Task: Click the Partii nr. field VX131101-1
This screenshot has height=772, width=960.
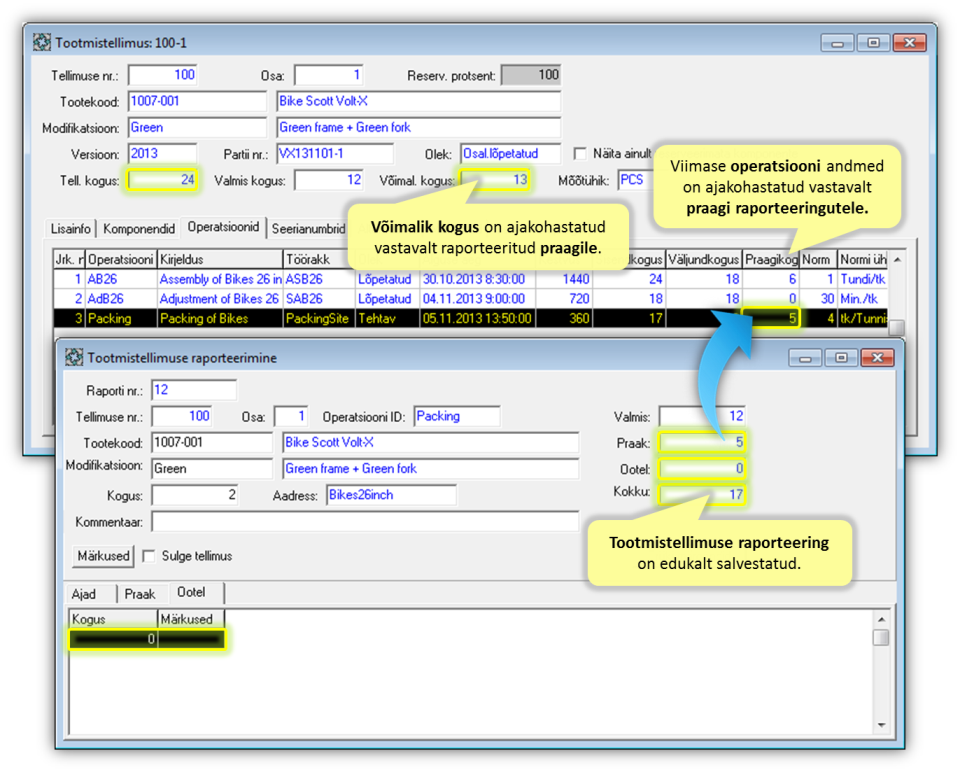Action: (335, 153)
